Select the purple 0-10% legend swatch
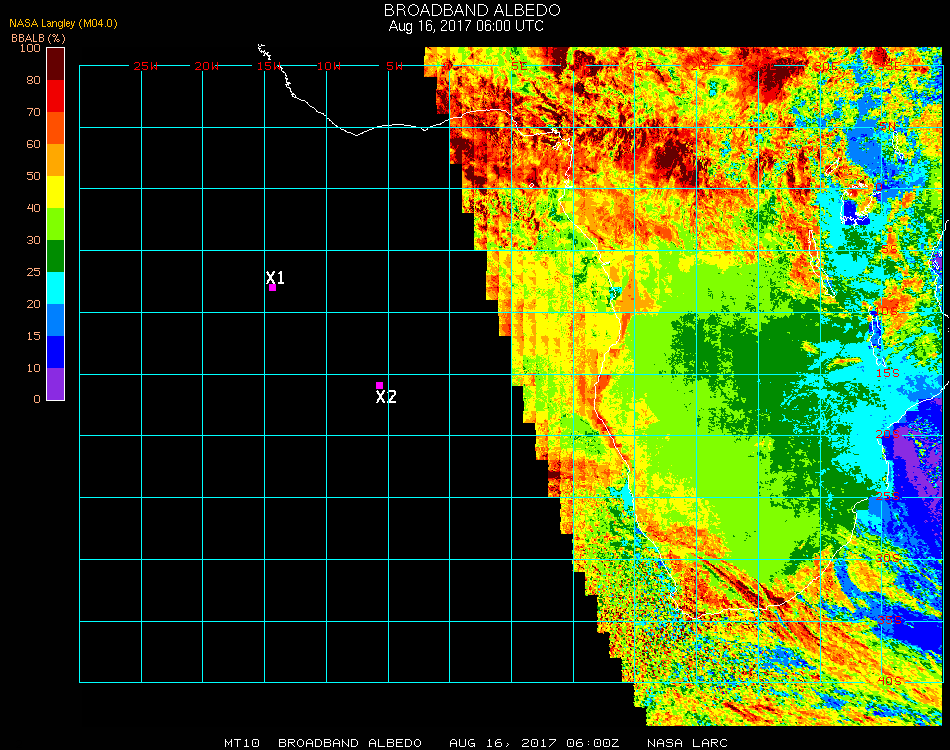 click(x=56, y=384)
